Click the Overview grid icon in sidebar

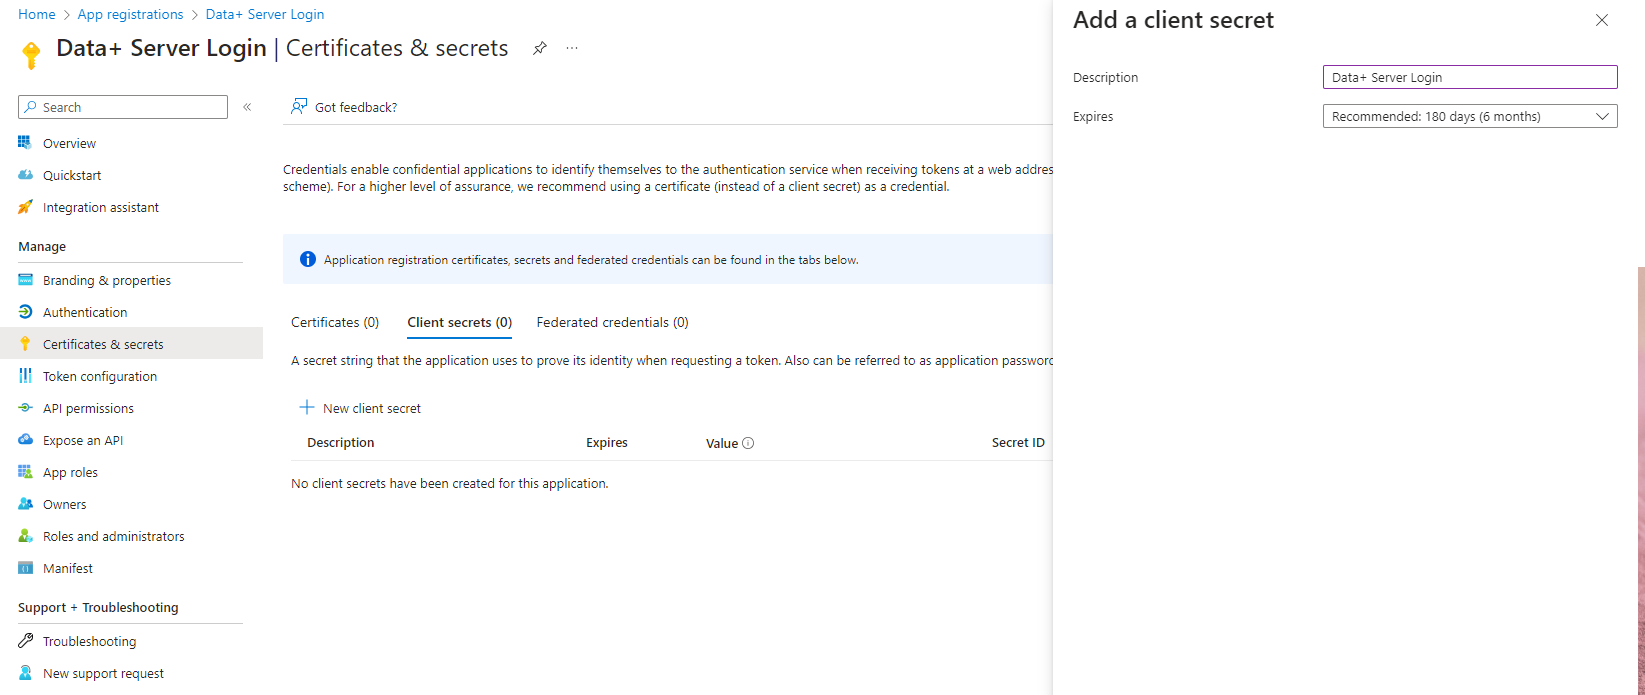pos(25,143)
